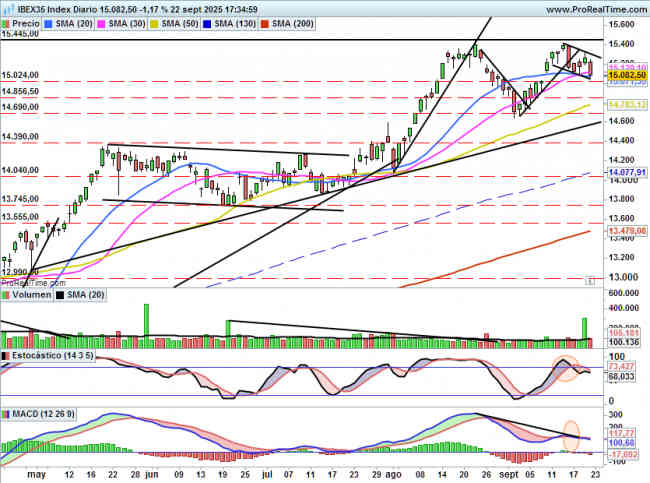Click the 14.600 price axis label
Image resolution: width=650 pixels, height=483 pixels.
[x=621, y=121]
